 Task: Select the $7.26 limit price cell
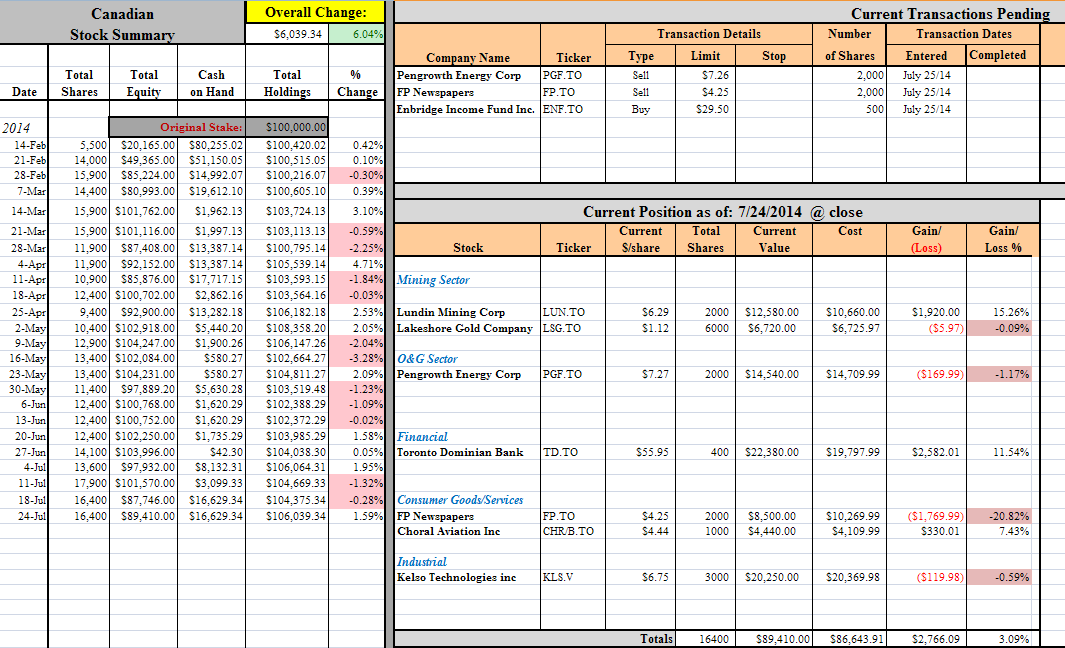point(706,75)
